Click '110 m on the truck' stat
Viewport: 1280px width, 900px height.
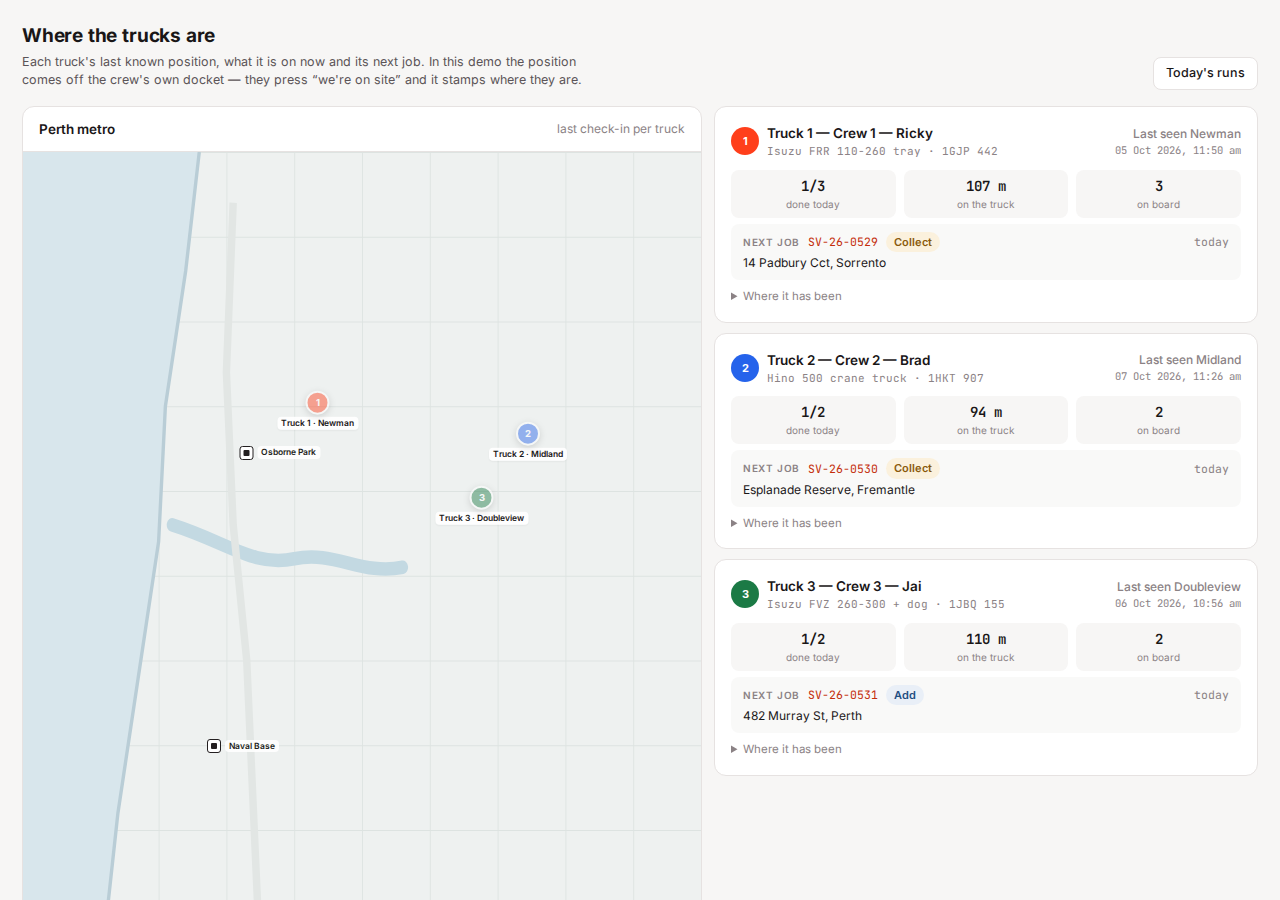(986, 647)
